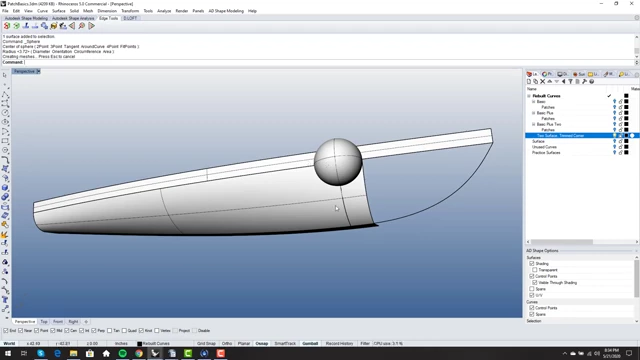640x360 pixels.
Task: Click the delete layer X icon
Action: [x=542, y=82]
